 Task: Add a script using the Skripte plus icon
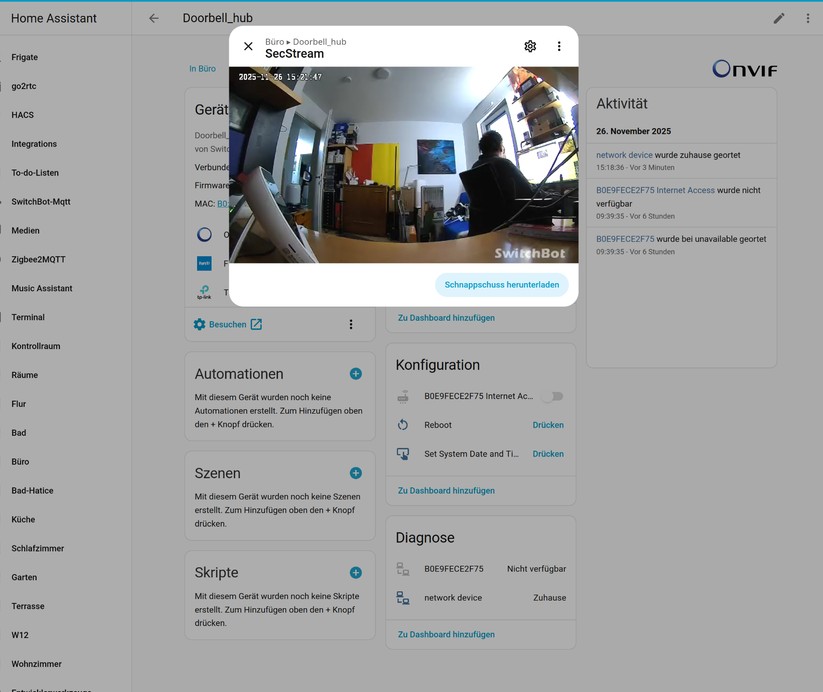tap(355, 572)
